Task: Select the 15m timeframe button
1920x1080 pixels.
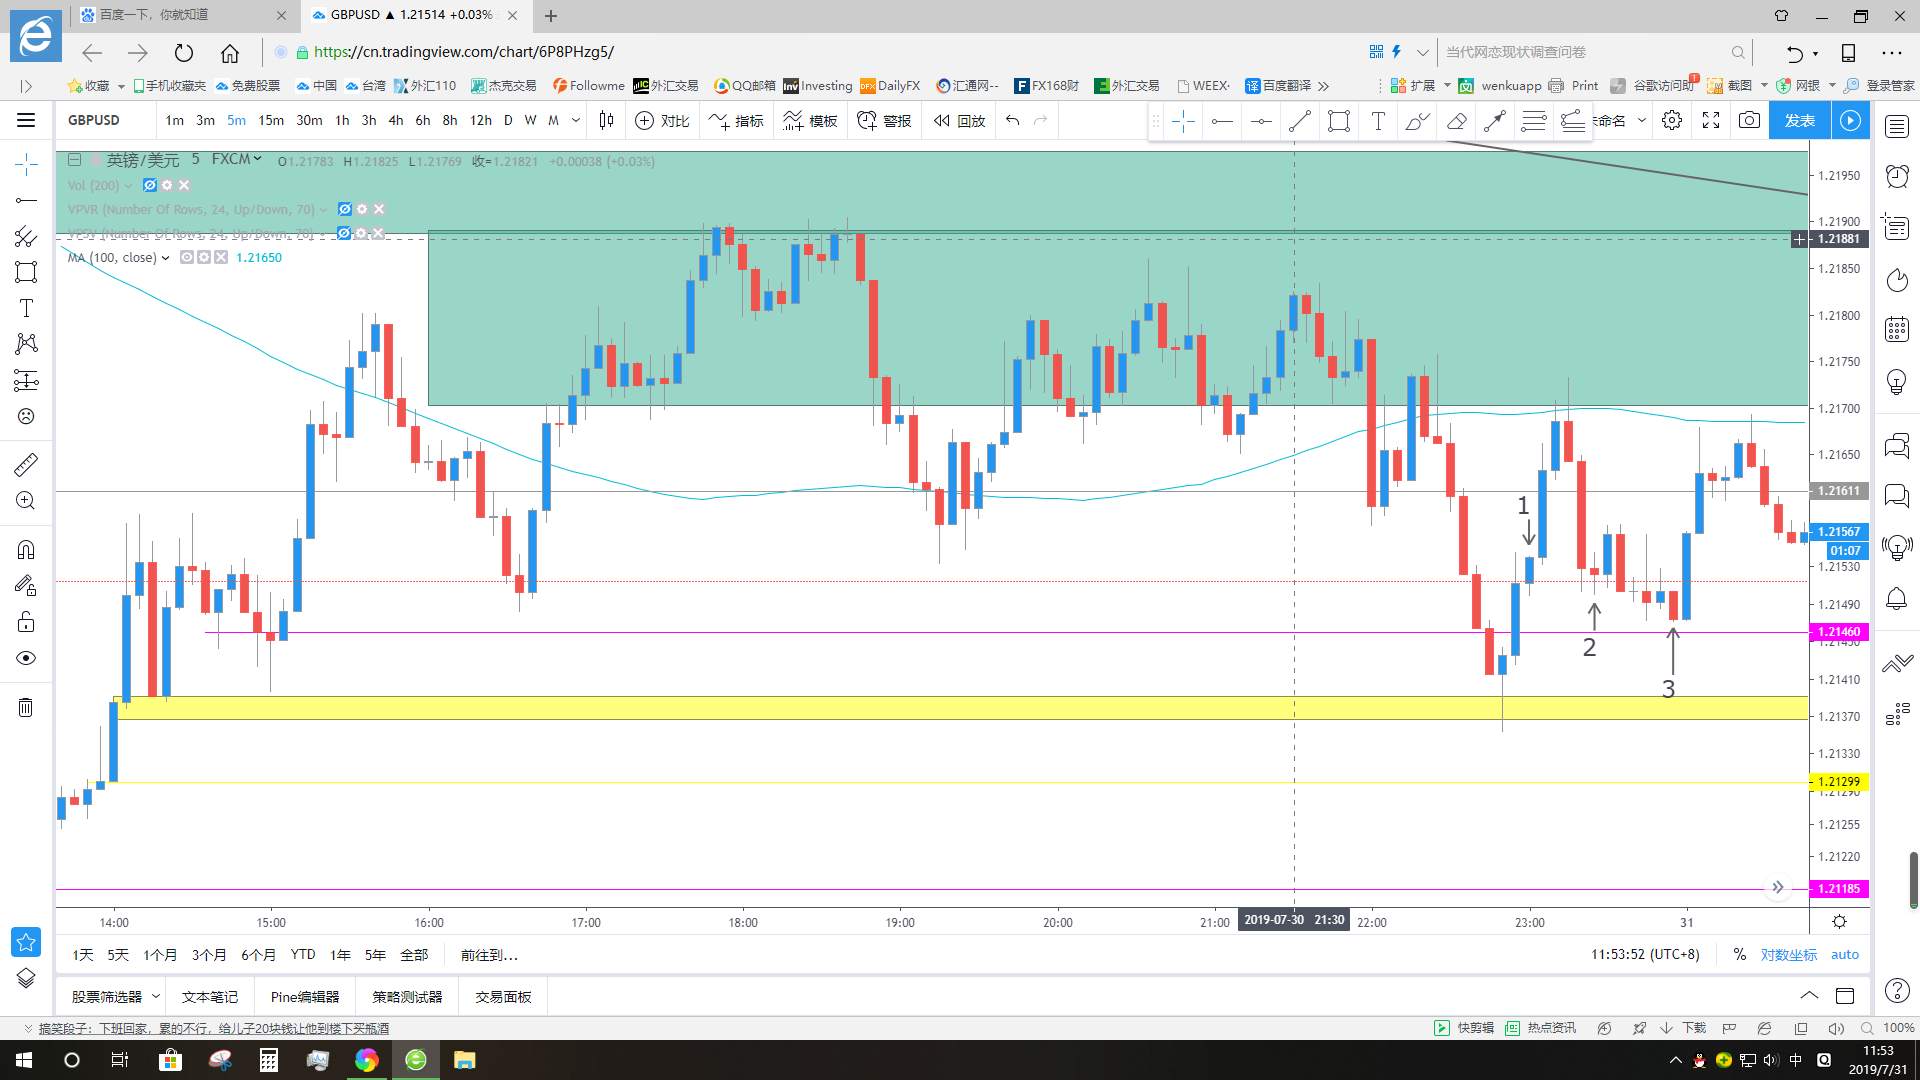Action: click(x=271, y=120)
